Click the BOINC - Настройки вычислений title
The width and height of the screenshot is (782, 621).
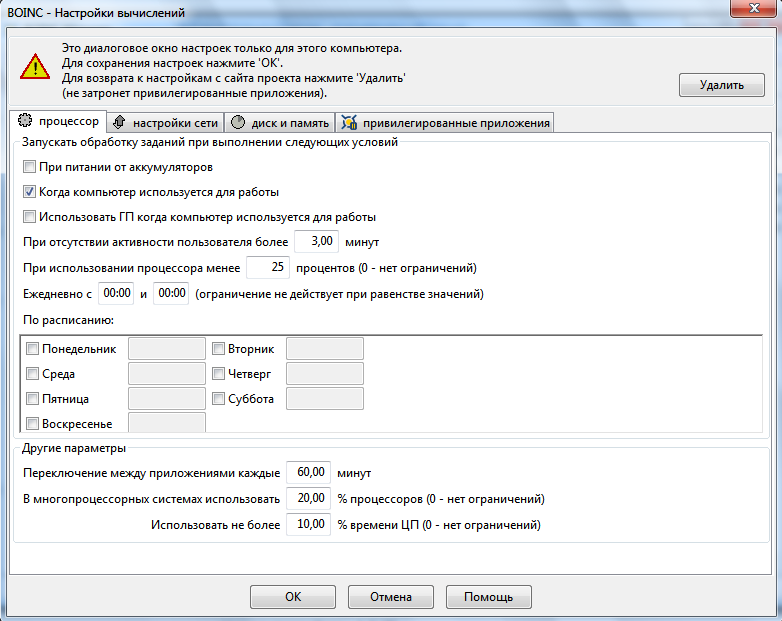pos(96,12)
